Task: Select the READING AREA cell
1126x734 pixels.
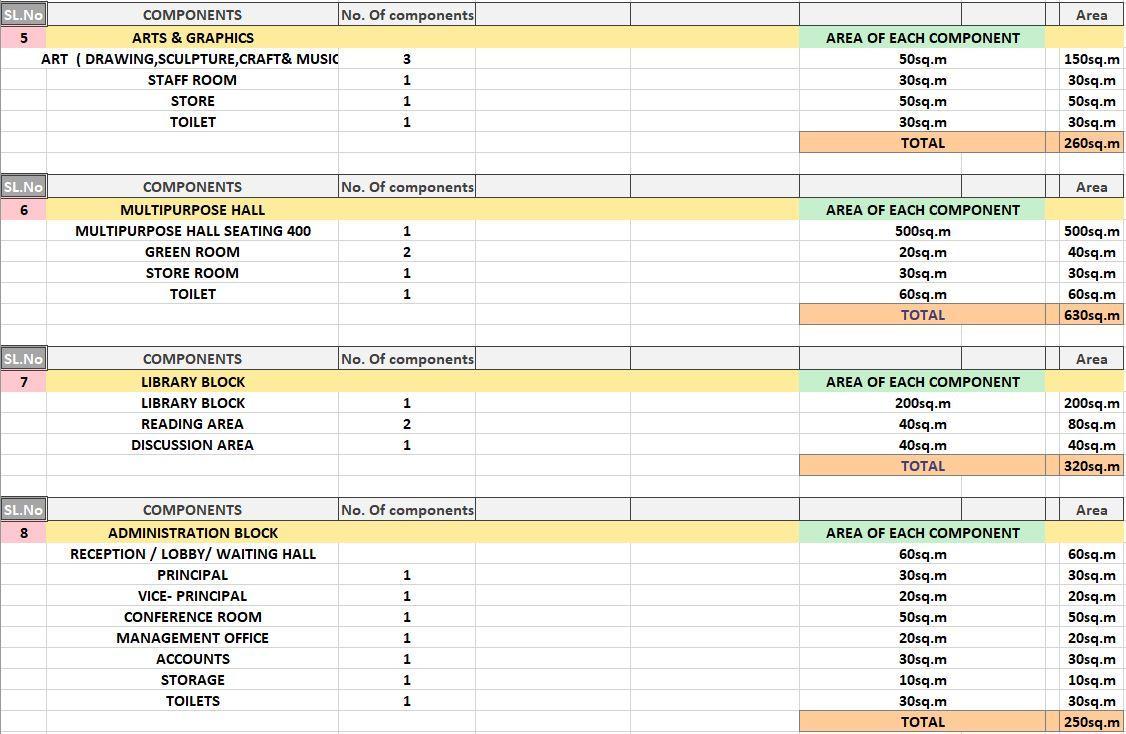Action: [x=192, y=424]
